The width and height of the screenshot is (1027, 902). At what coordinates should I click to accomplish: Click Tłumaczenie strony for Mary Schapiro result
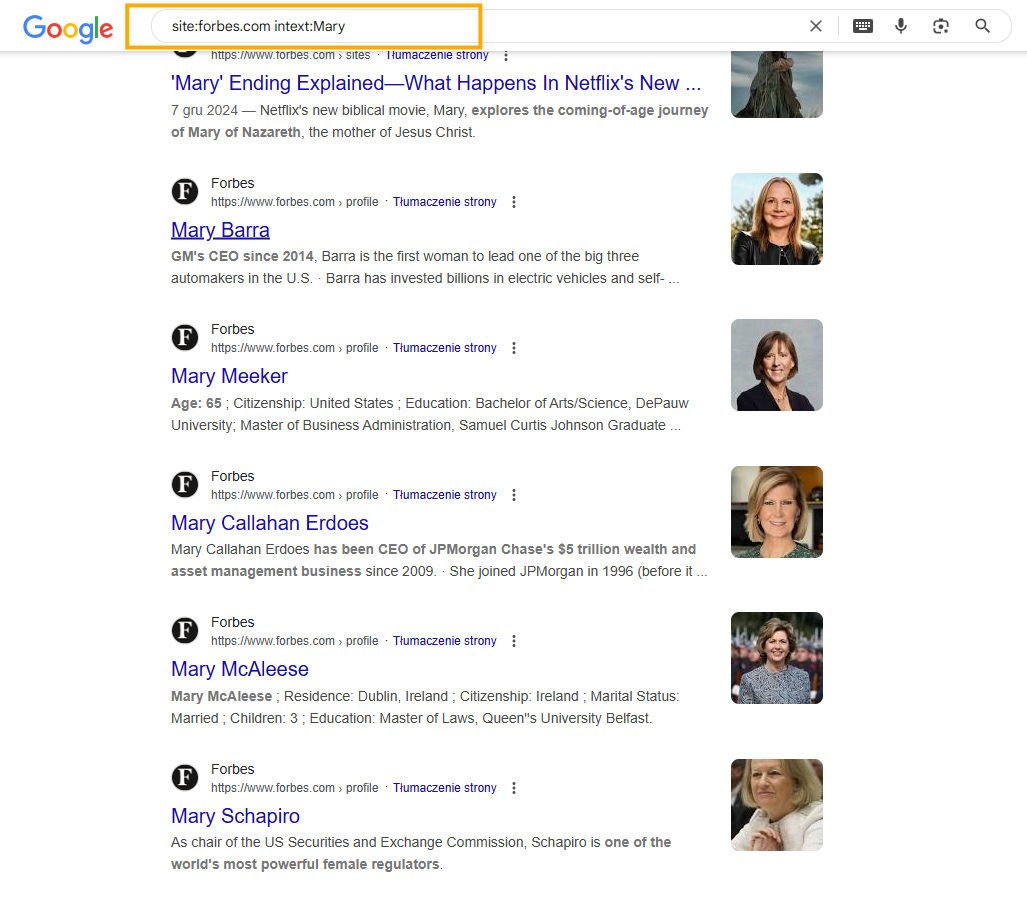click(x=445, y=787)
